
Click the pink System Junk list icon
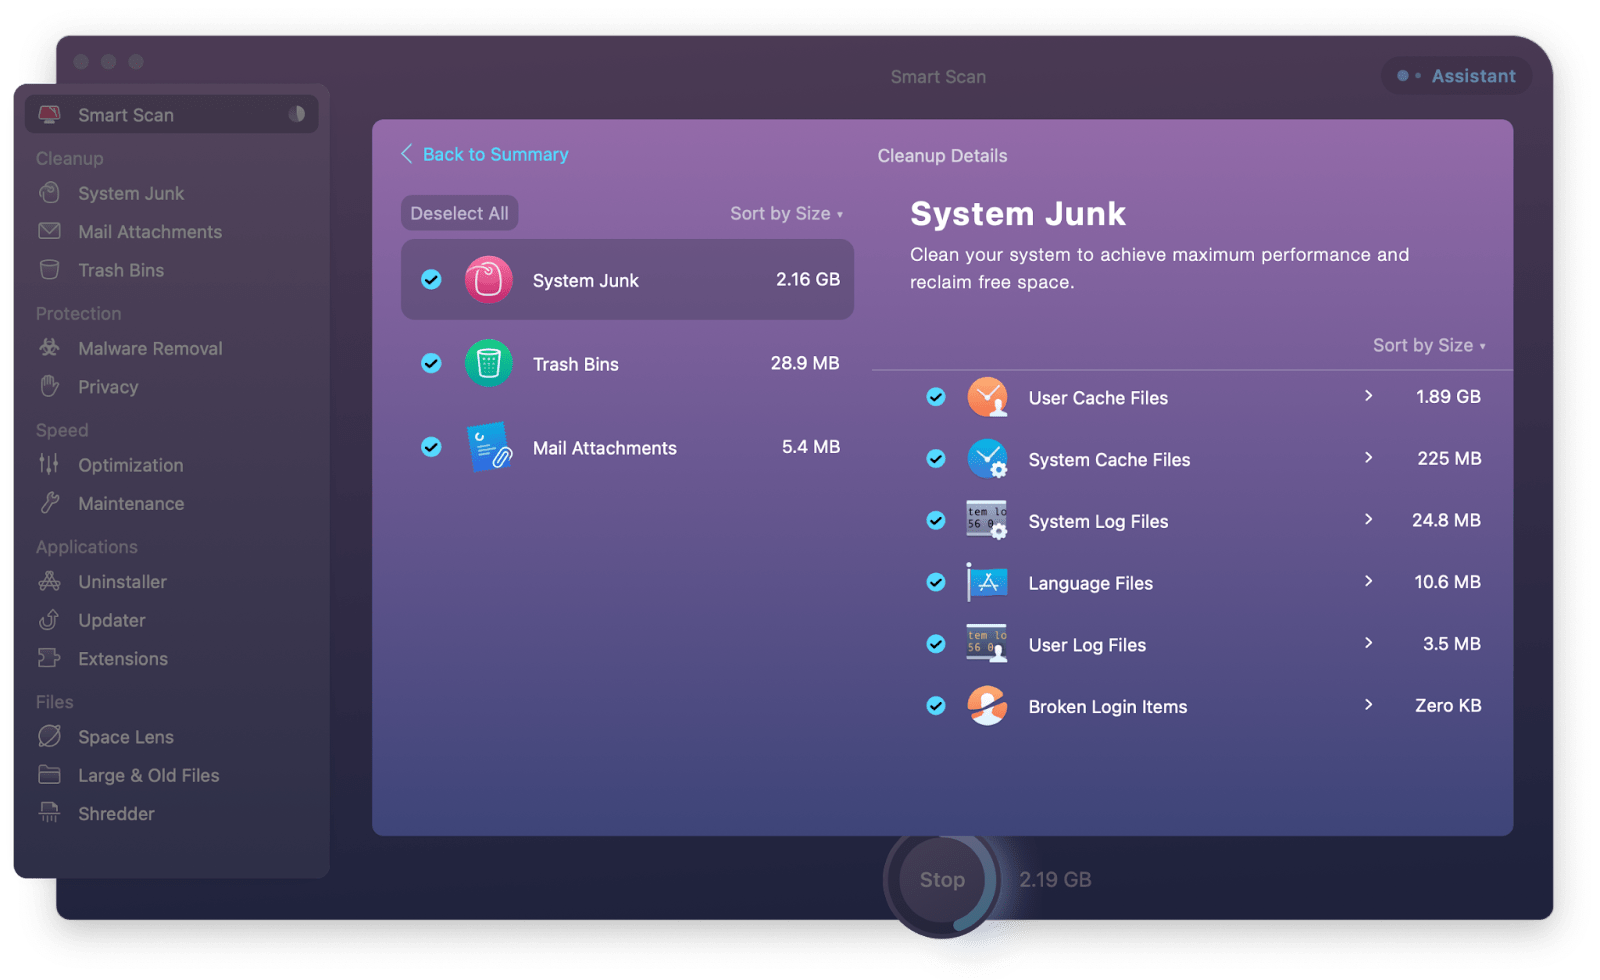click(488, 280)
